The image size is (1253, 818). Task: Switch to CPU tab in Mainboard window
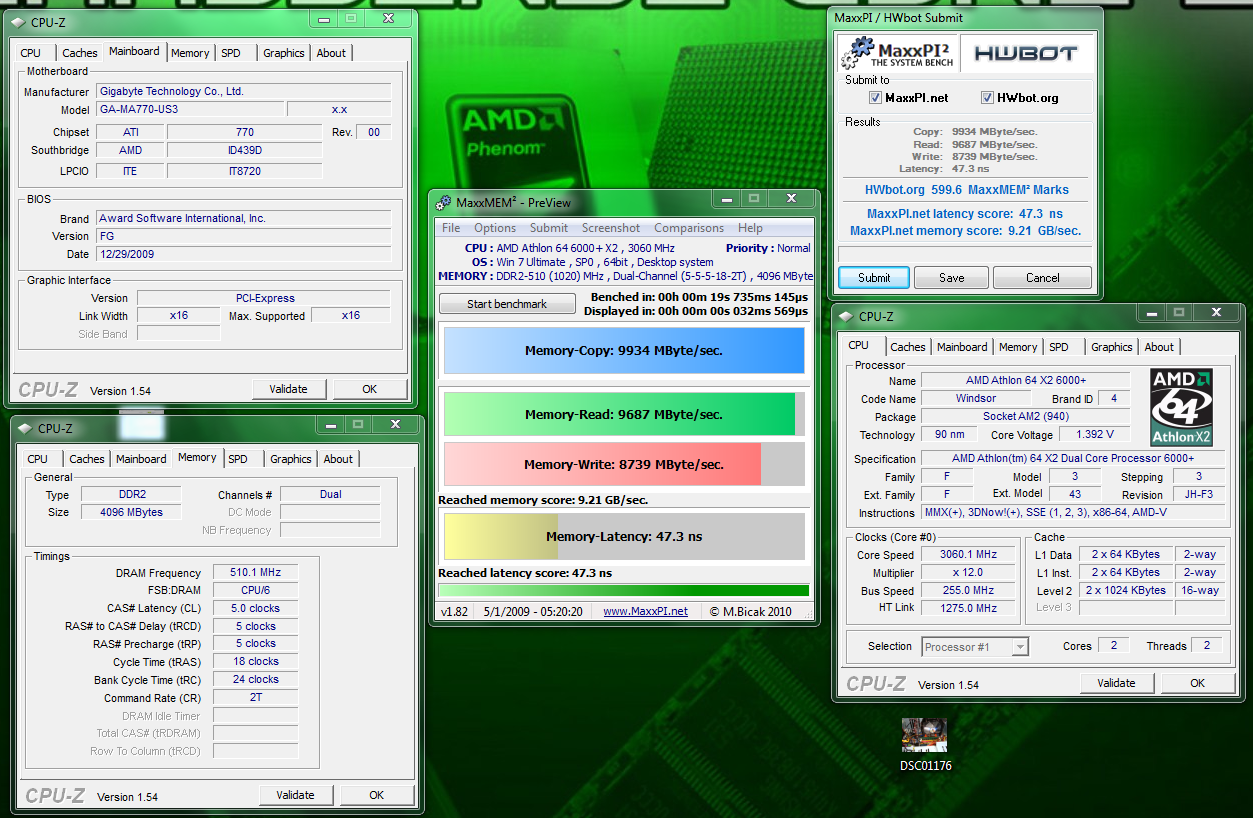(31, 53)
